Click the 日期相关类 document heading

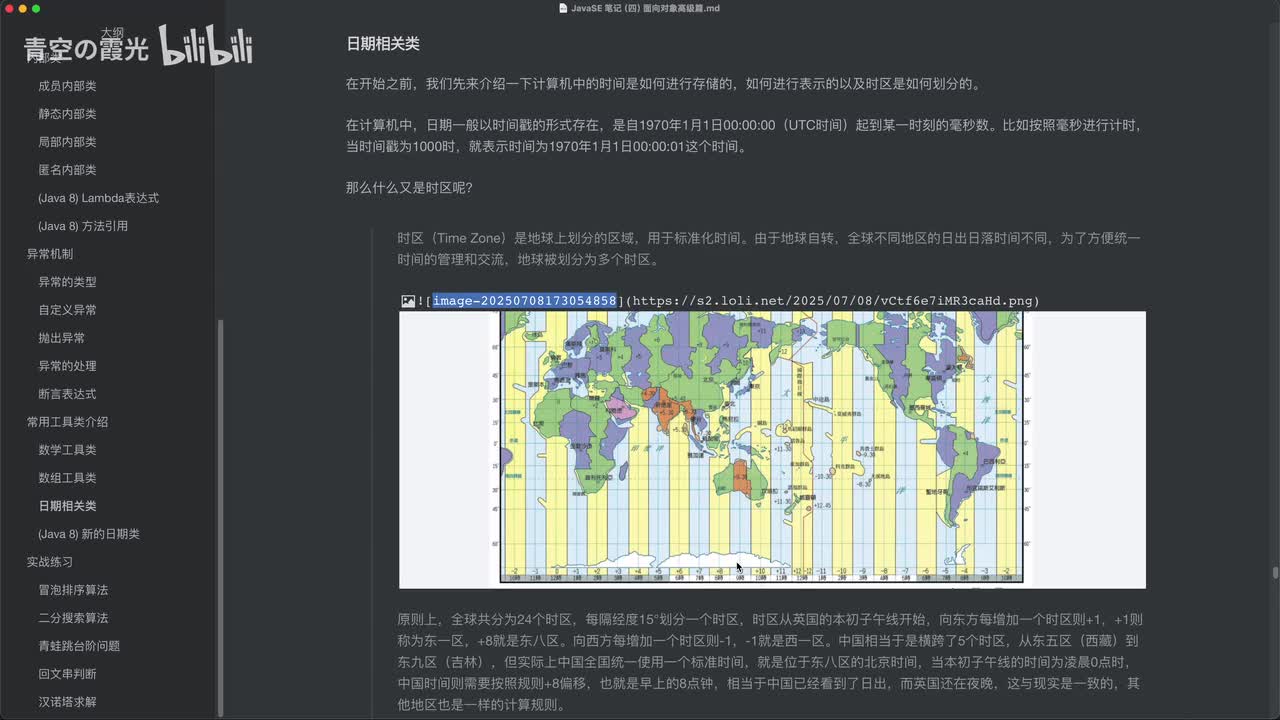pos(382,44)
